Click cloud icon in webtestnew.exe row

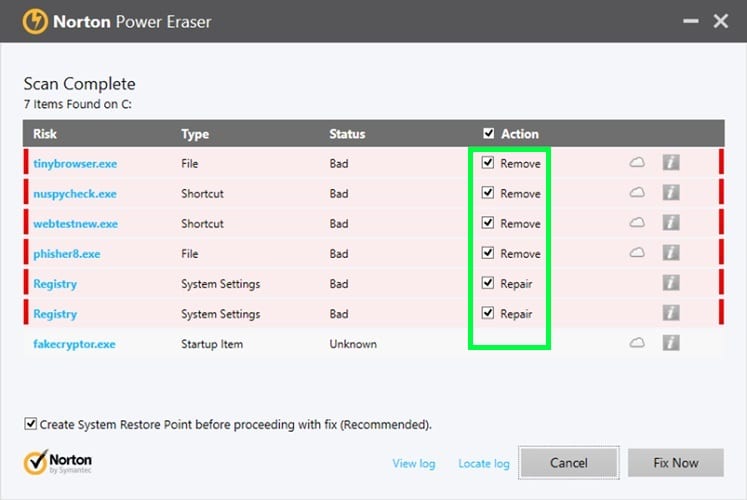coord(637,223)
